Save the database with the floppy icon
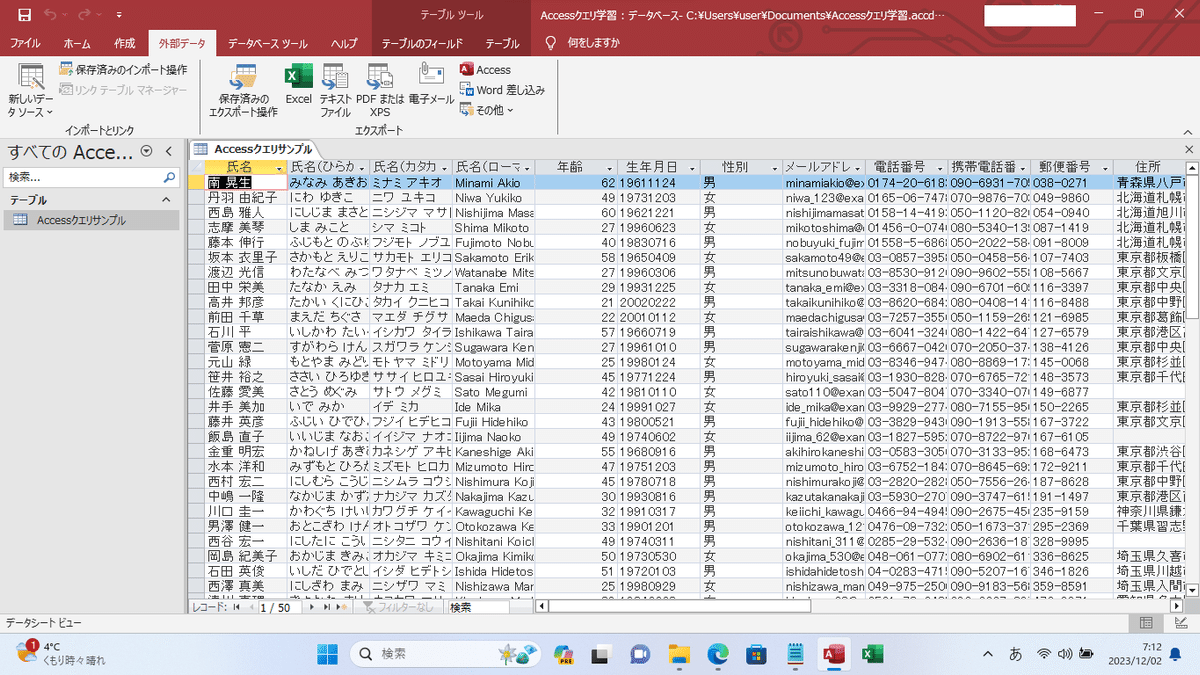Viewport: 1200px width, 675px height. pyautogui.click(x=23, y=15)
